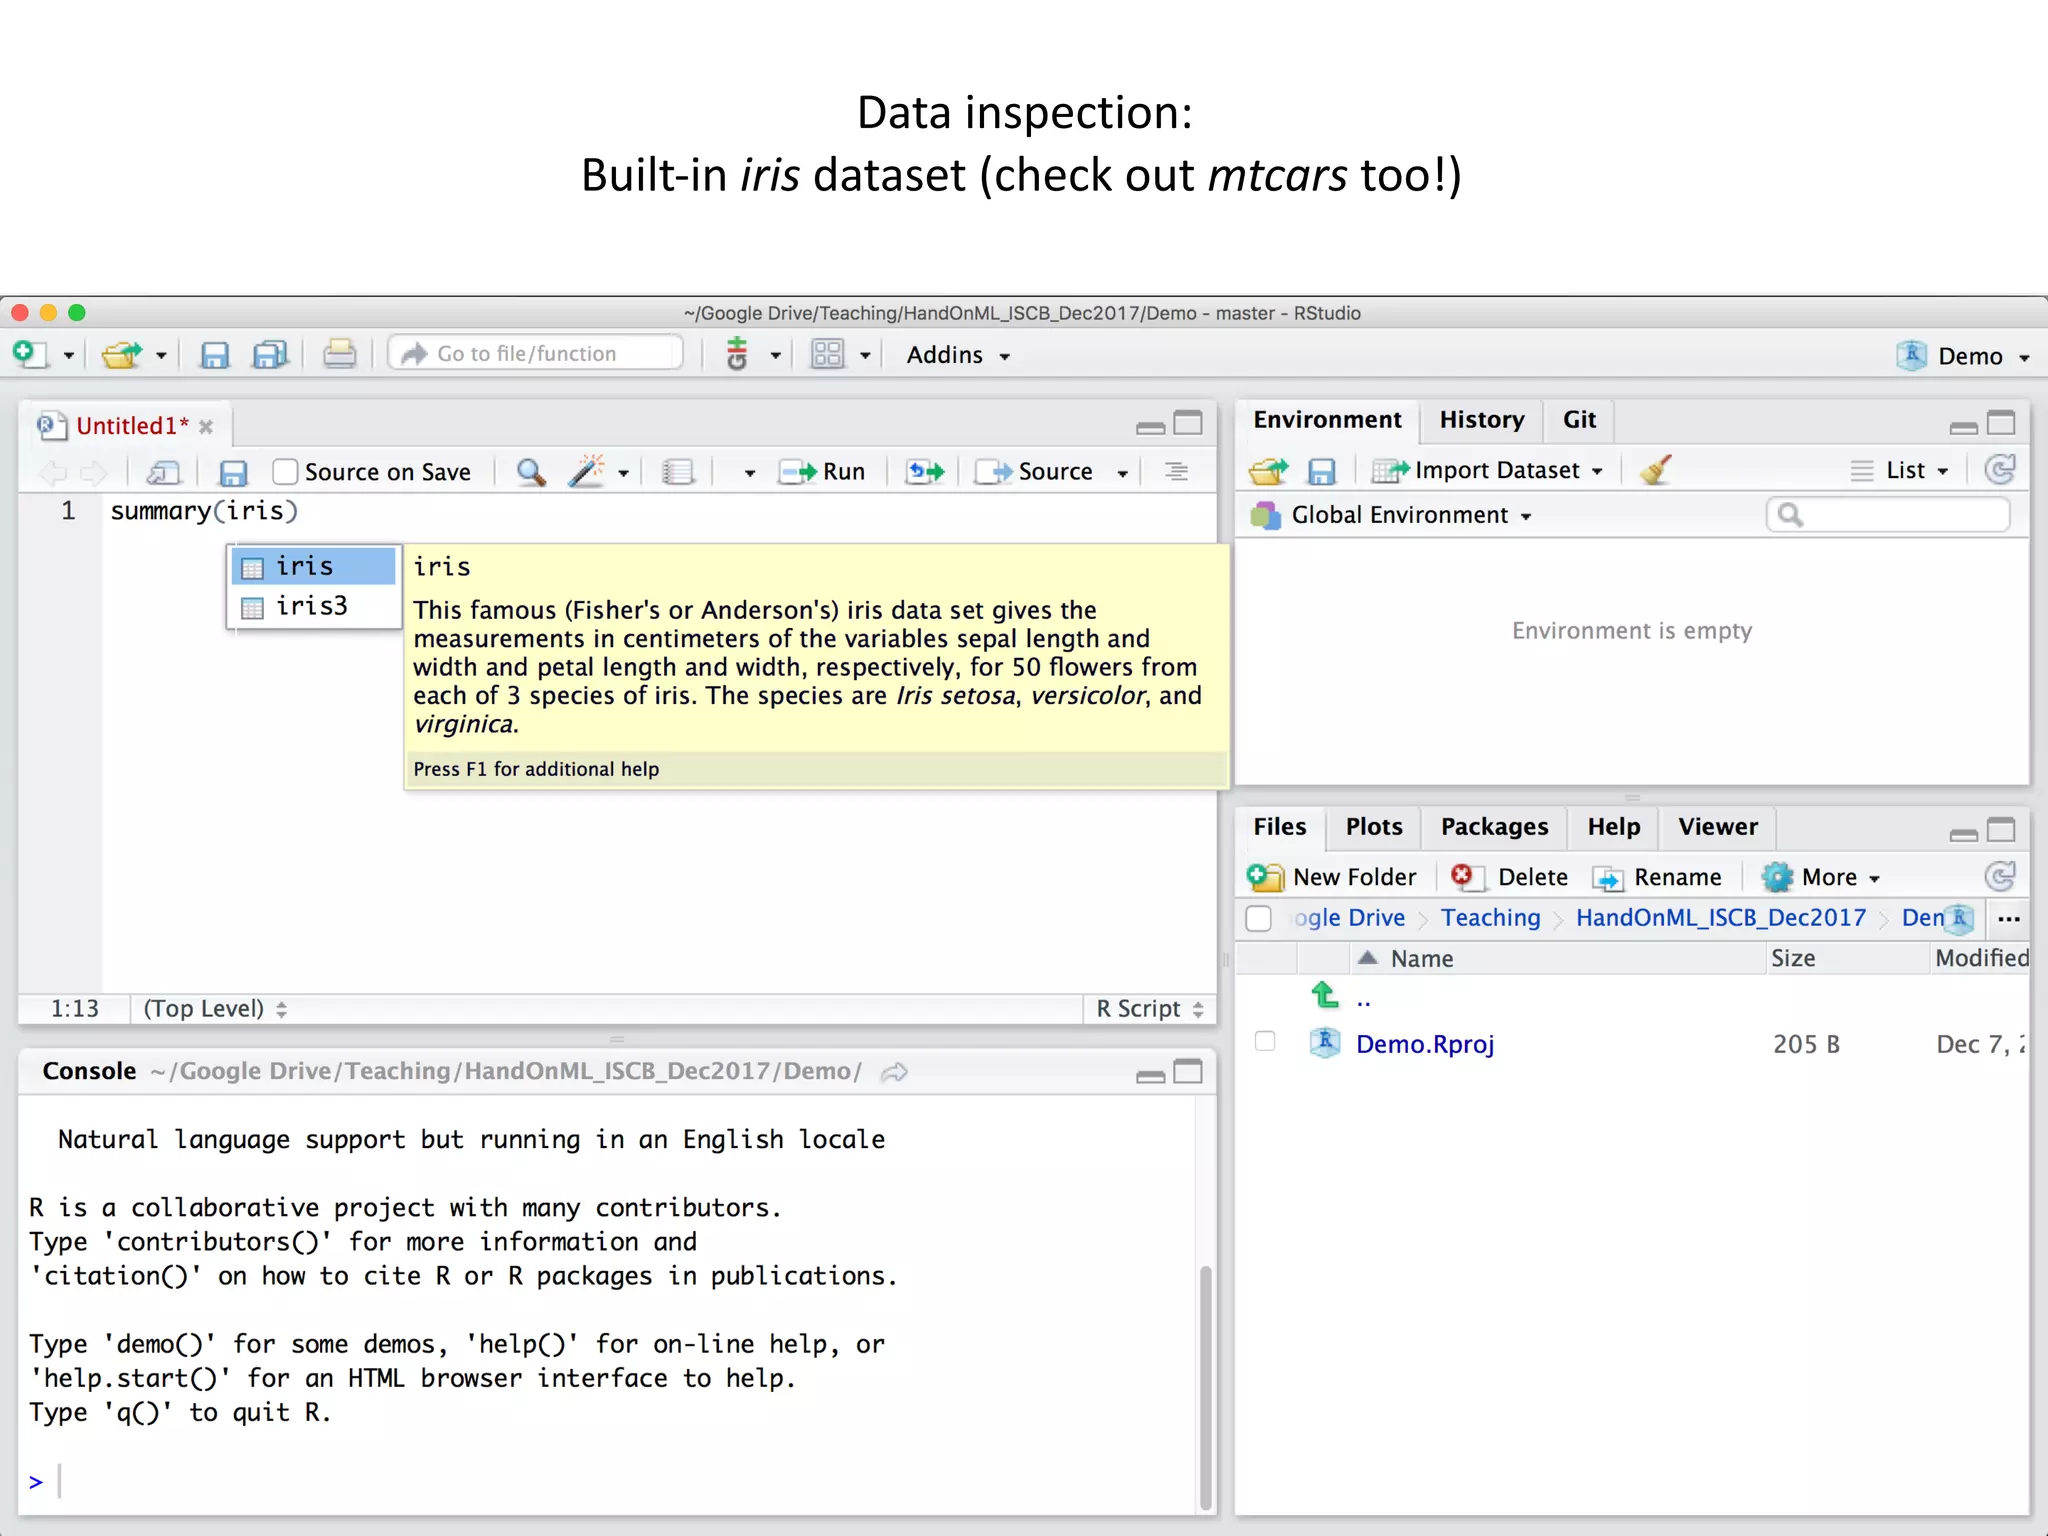Save the Untitled1 script from editor toolbar

pyautogui.click(x=233, y=472)
